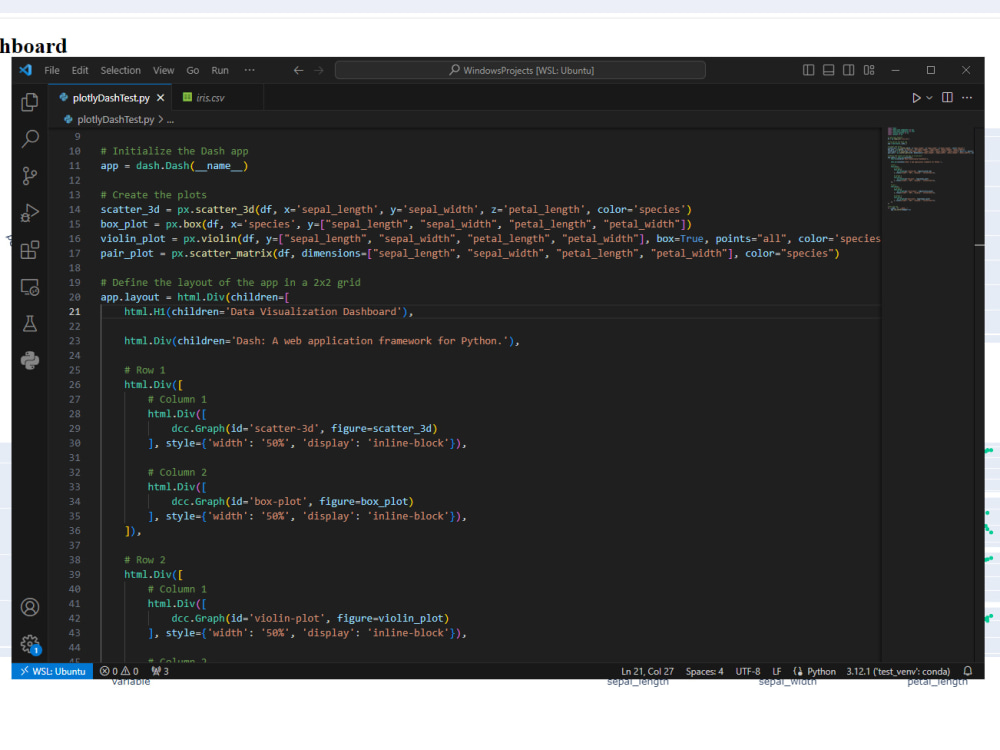Open the Remote Explorer view
1000x750 pixels.
point(29,287)
